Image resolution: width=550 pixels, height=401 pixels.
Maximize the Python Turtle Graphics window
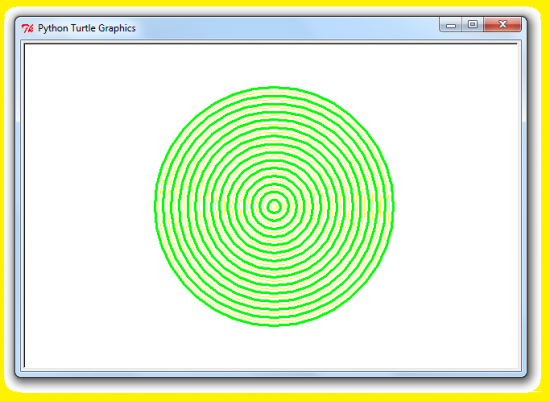click(x=472, y=24)
